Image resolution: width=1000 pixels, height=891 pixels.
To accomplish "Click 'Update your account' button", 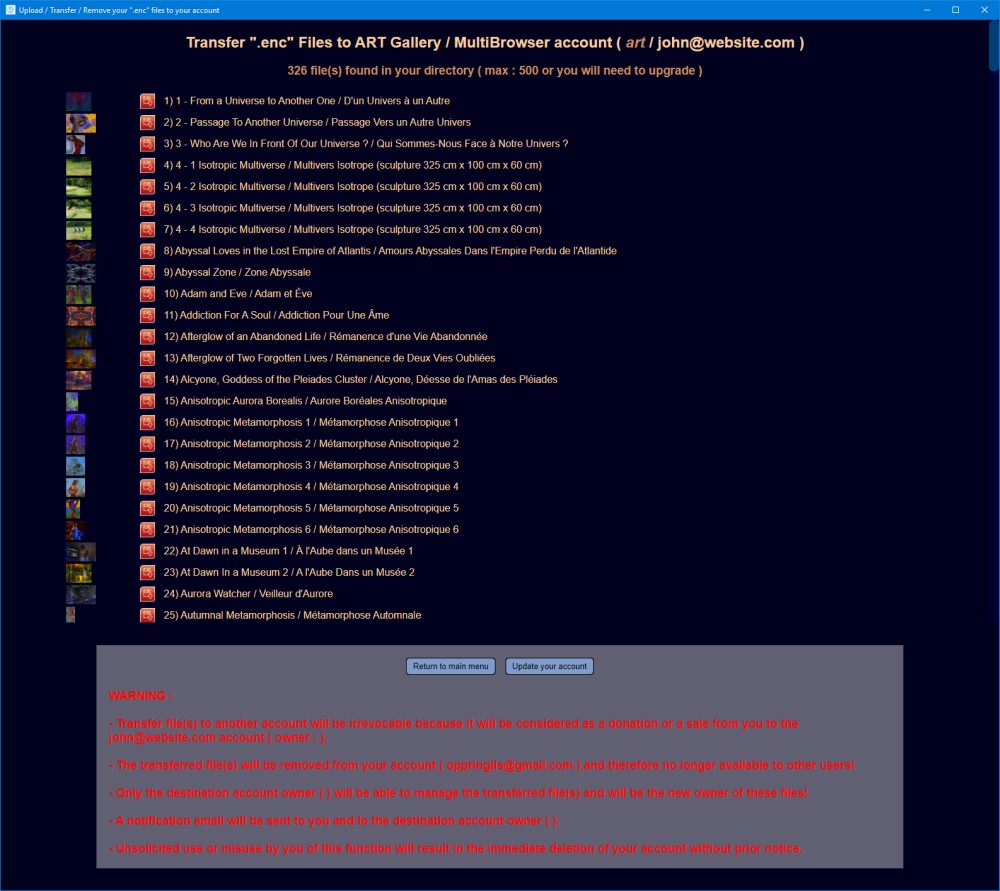I will point(549,666).
